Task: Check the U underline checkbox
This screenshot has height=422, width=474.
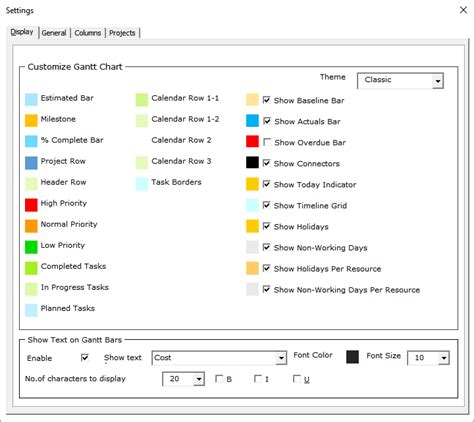Action: [296, 379]
